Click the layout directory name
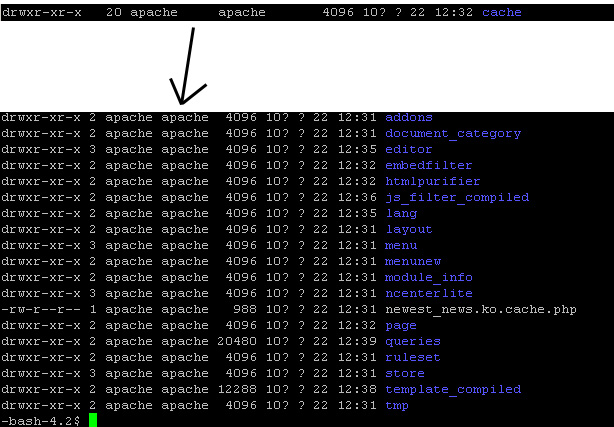 408,230
